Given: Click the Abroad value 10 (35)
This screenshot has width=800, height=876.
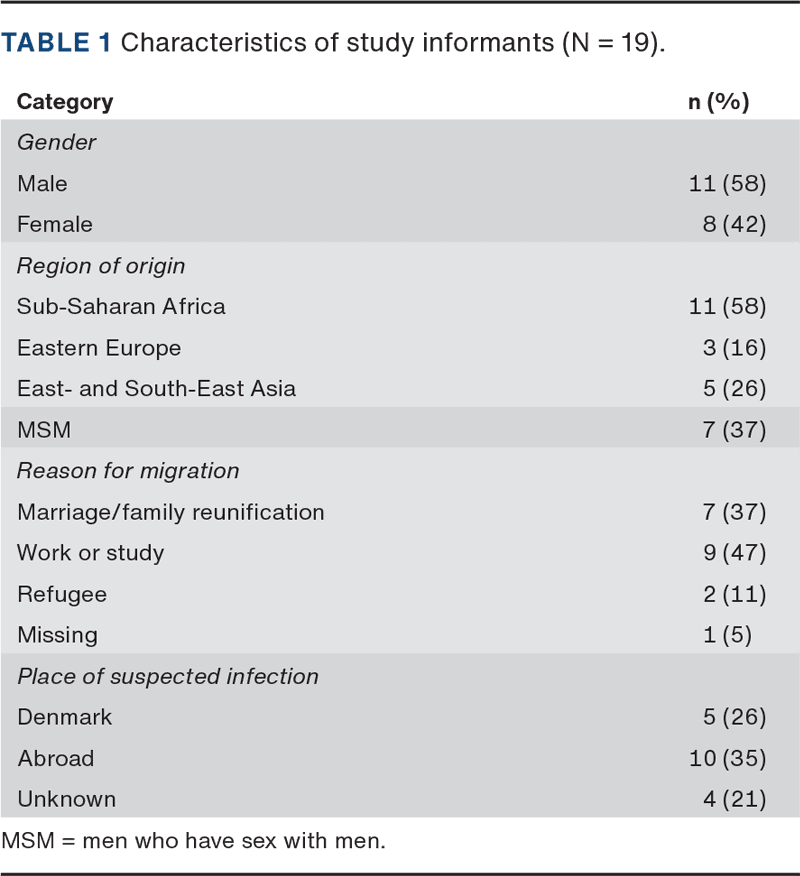Looking at the screenshot, I should point(727,758).
